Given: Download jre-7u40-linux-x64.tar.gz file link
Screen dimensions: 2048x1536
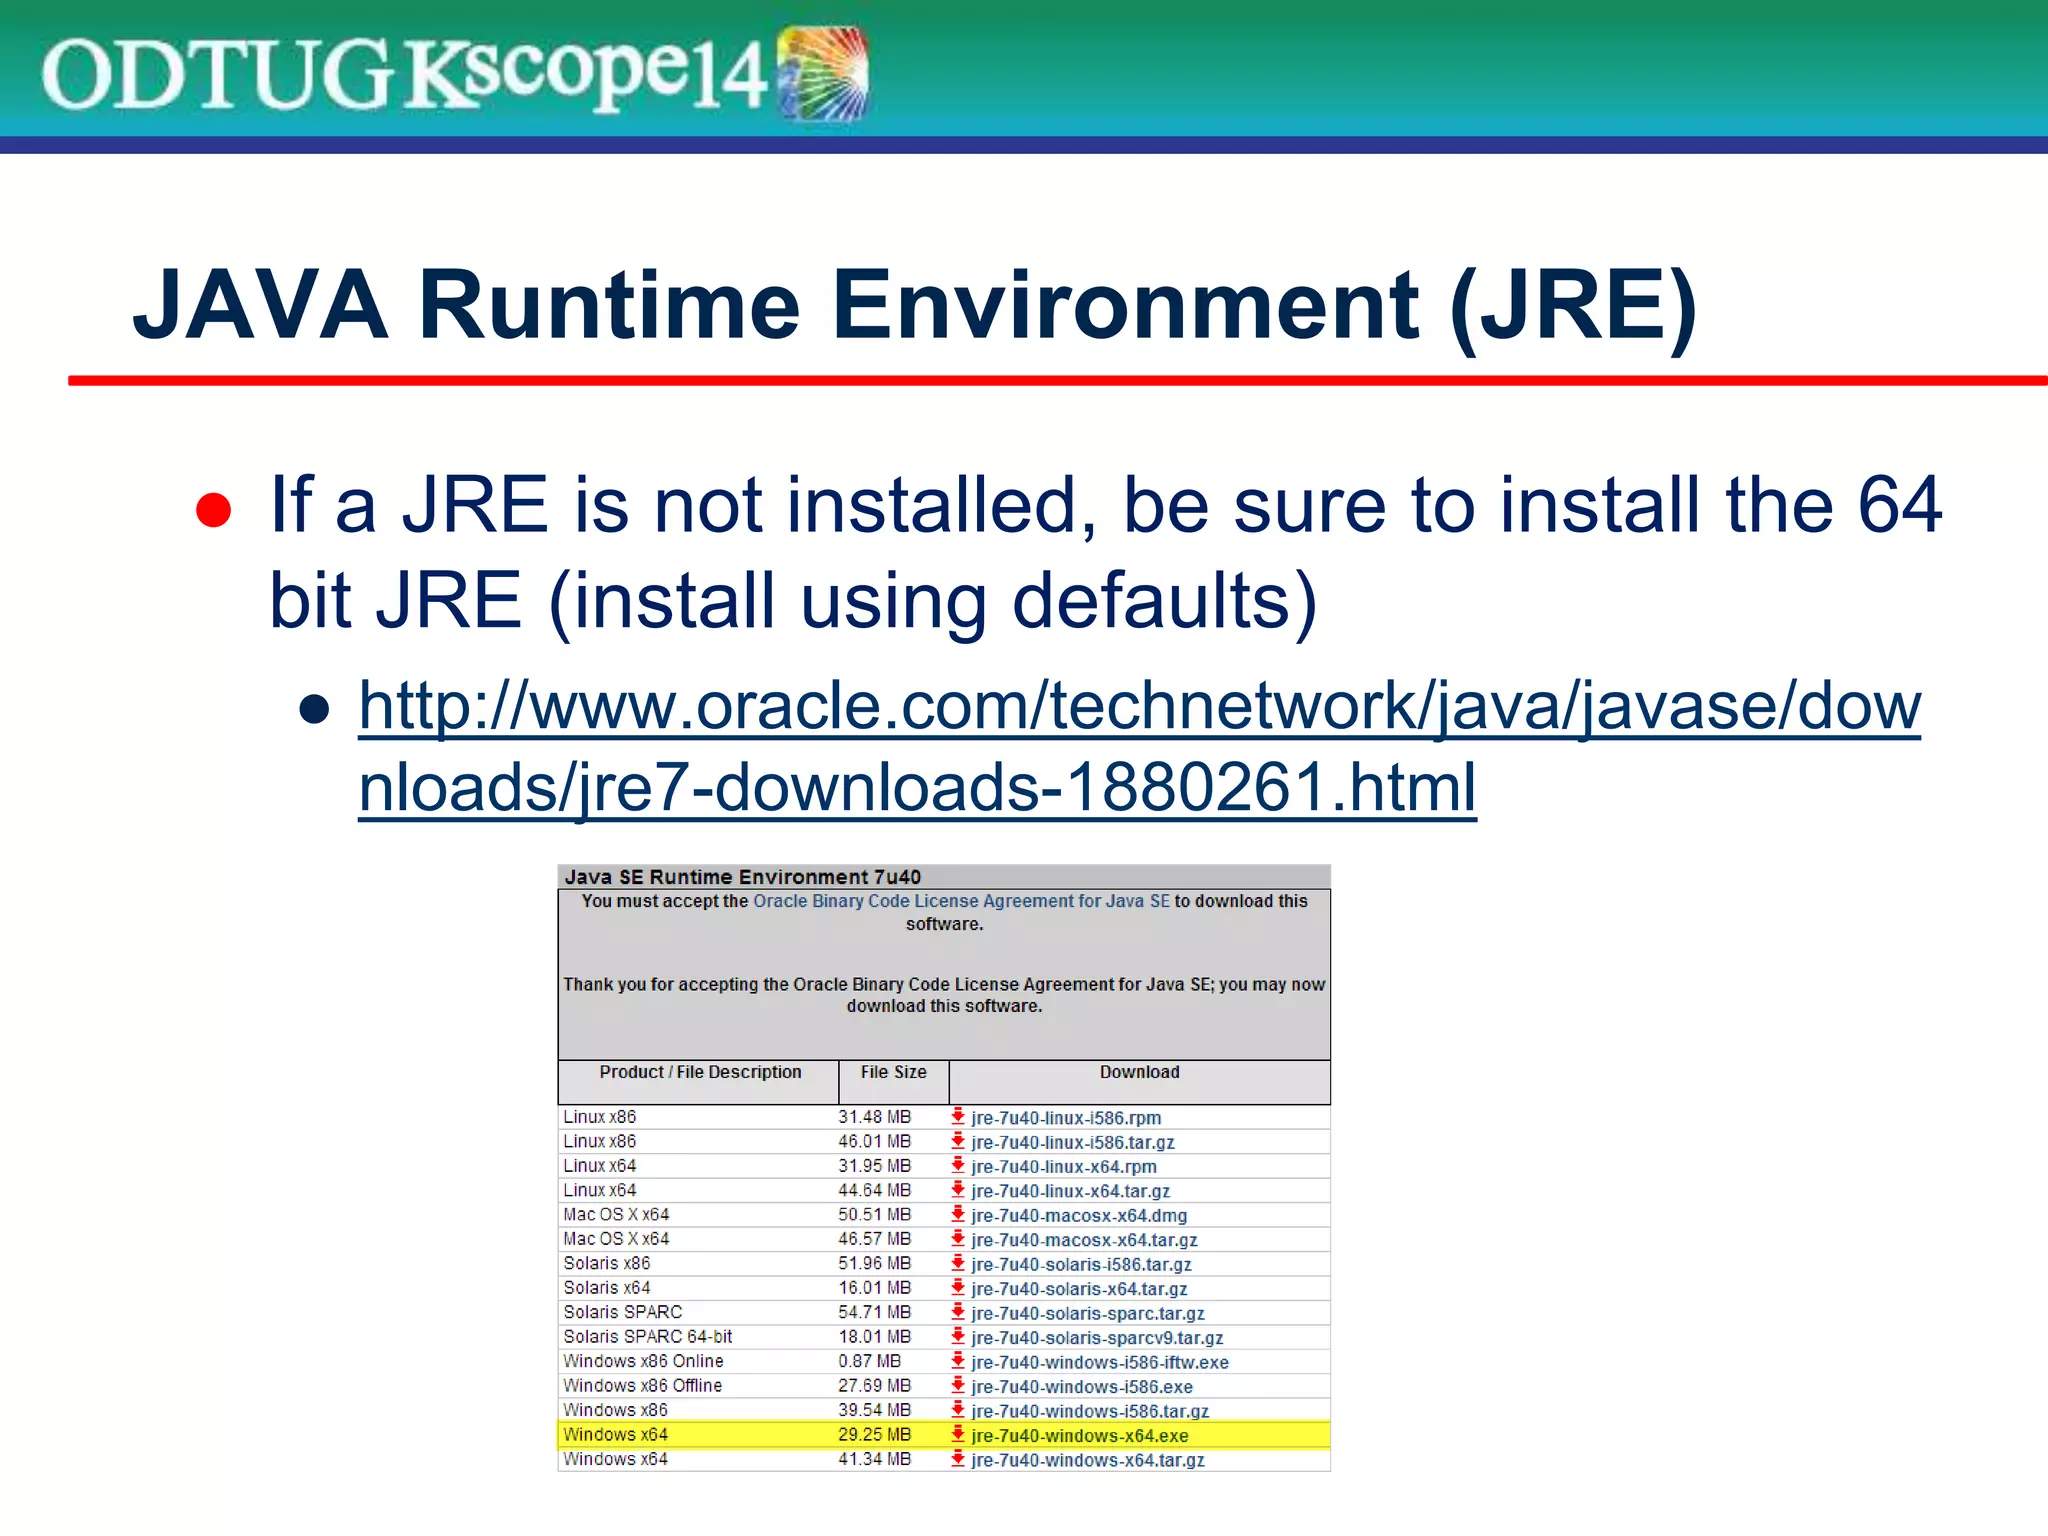Looking at the screenshot, I should (1070, 1191).
